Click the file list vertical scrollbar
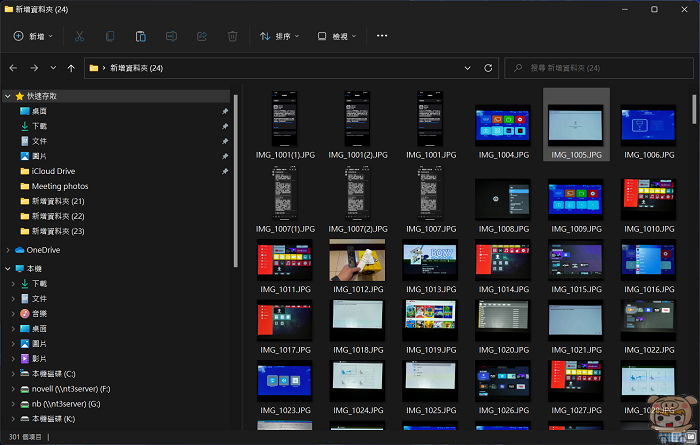Viewport: 700px width, 445px height. (693, 108)
